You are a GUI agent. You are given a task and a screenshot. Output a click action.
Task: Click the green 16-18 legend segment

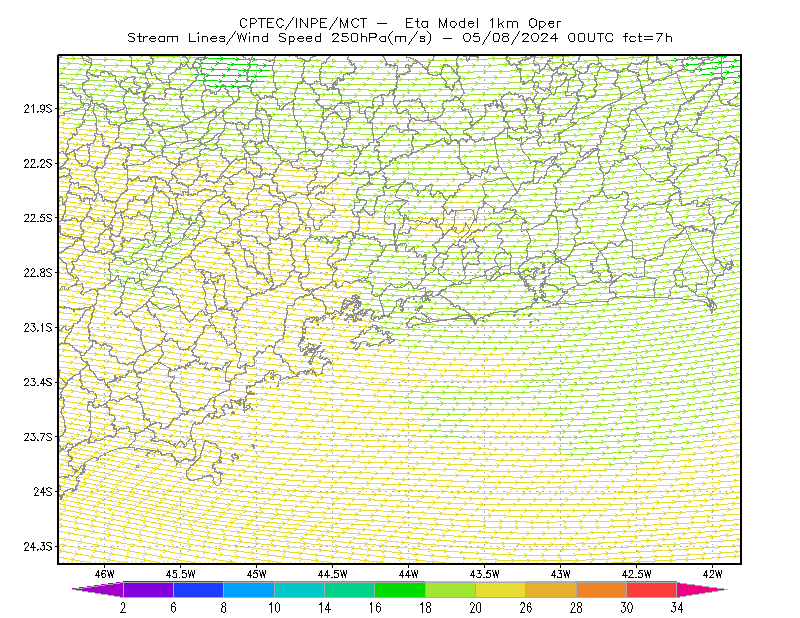click(x=400, y=589)
